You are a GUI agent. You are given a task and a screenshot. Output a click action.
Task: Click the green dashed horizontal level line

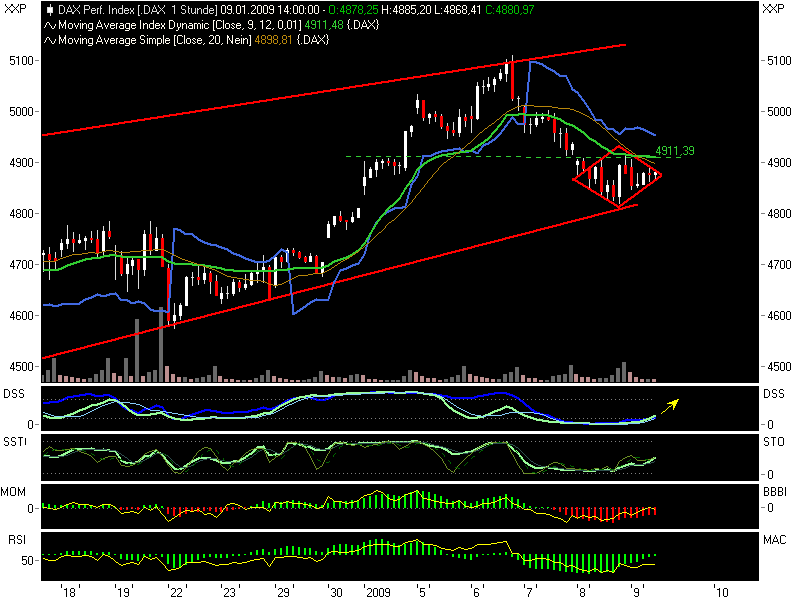pyautogui.click(x=450, y=156)
